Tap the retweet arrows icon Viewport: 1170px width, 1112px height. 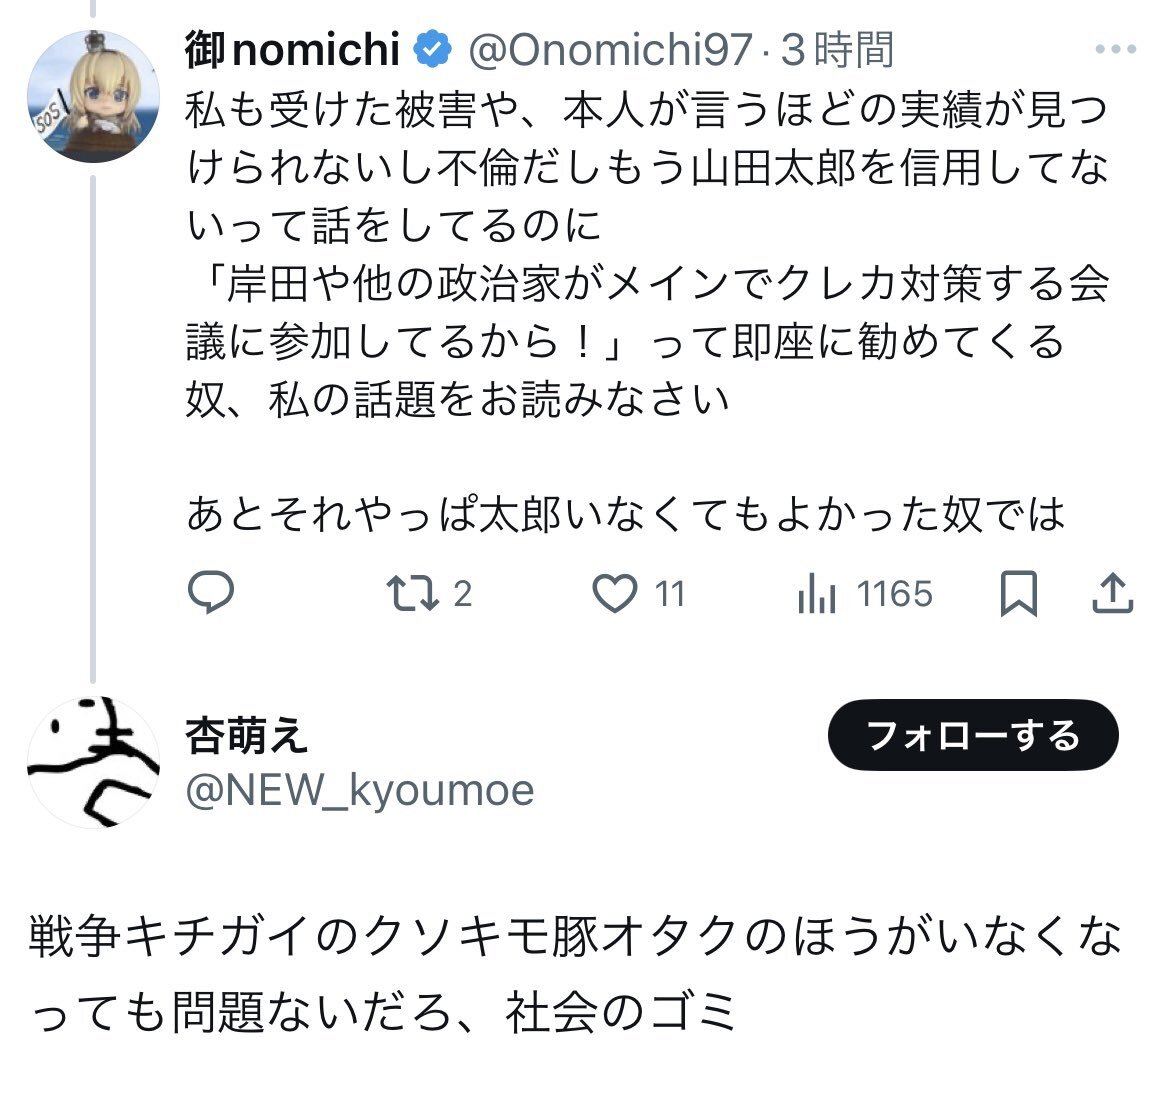pos(412,593)
